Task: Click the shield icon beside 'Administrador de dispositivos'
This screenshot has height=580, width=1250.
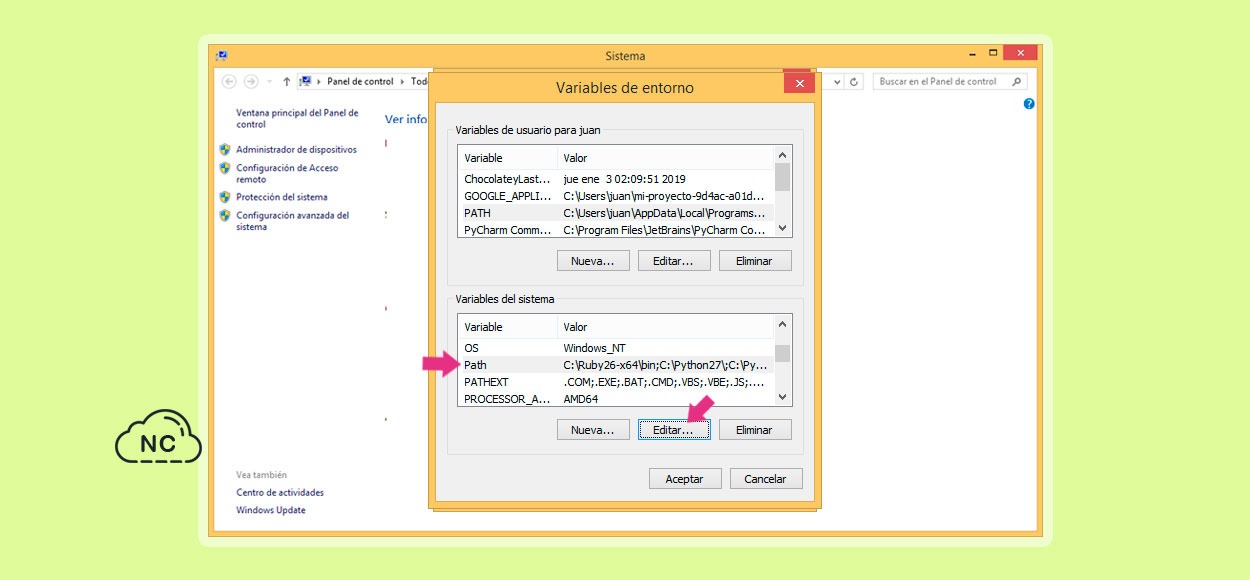Action: (225, 149)
